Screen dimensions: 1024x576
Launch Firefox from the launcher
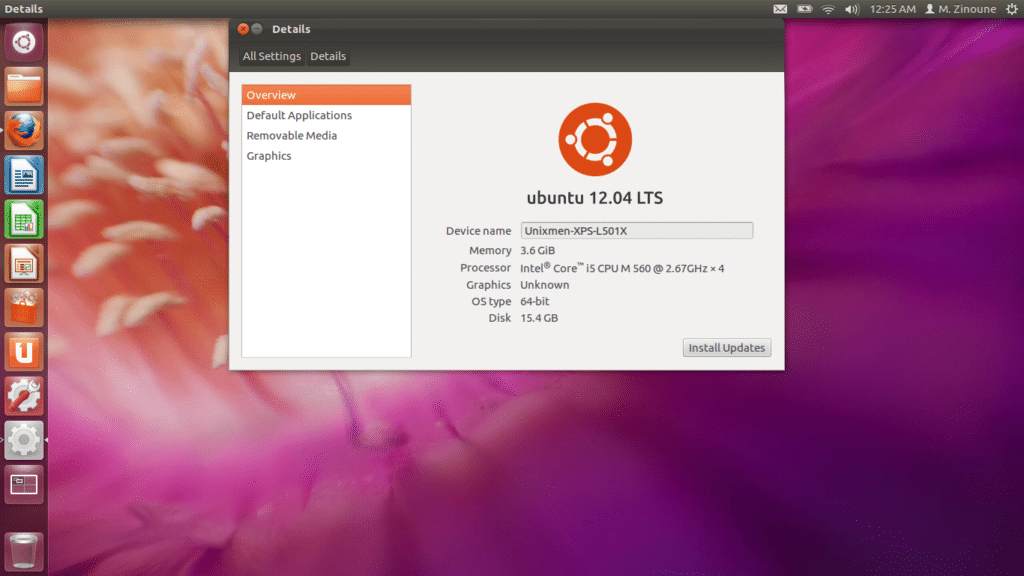23,131
